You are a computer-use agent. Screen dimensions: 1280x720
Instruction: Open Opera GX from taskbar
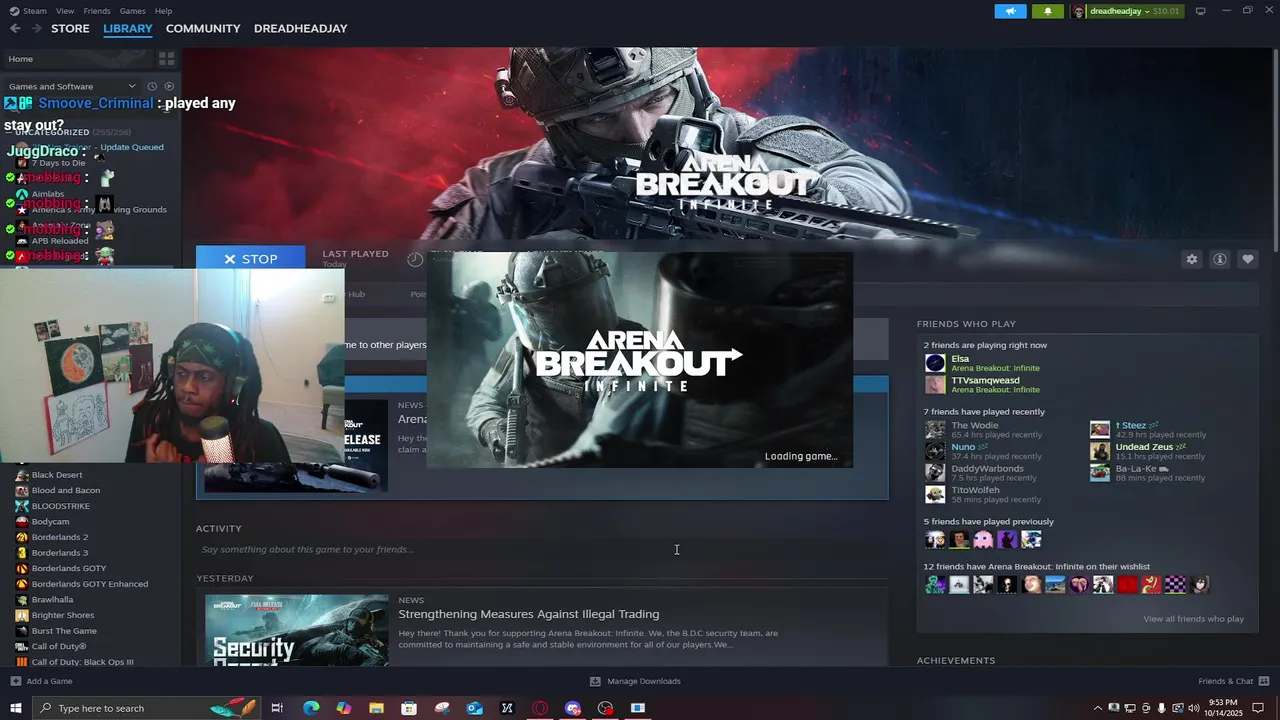540,708
